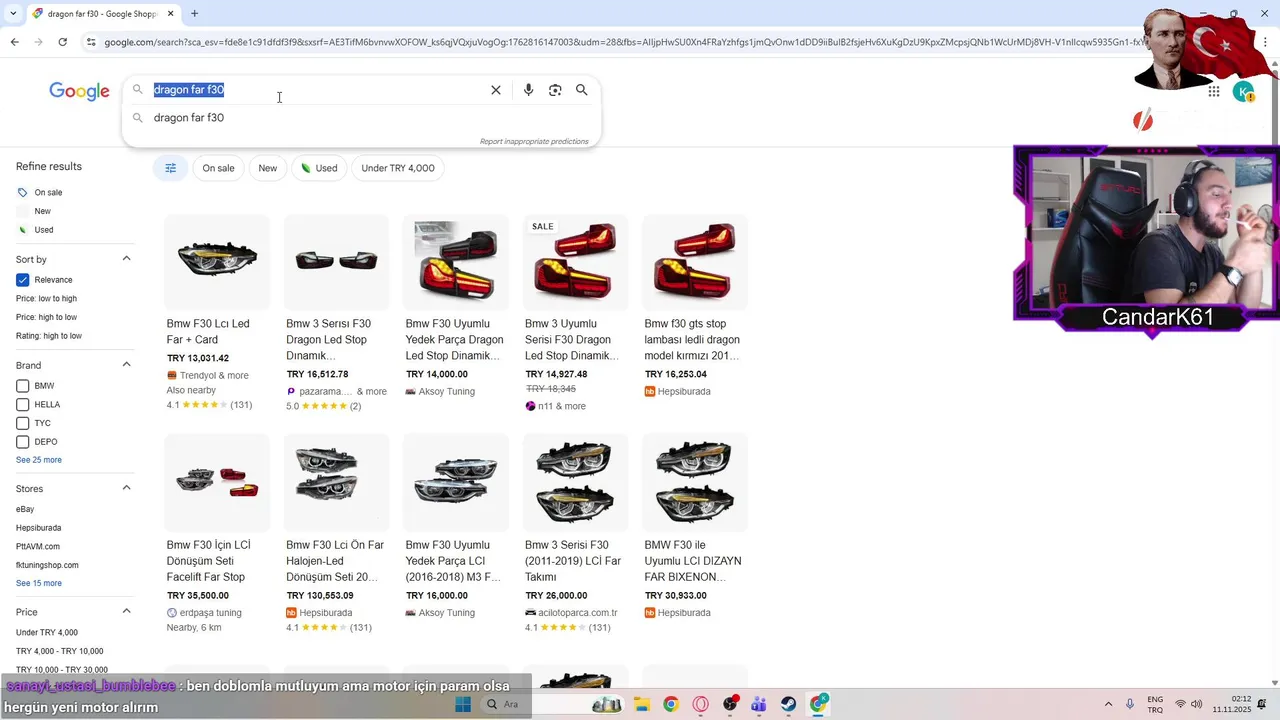This screenshot has height=720, width=1280.
Task: Open OBS Studio from taskbar
Action: (730, 704)
